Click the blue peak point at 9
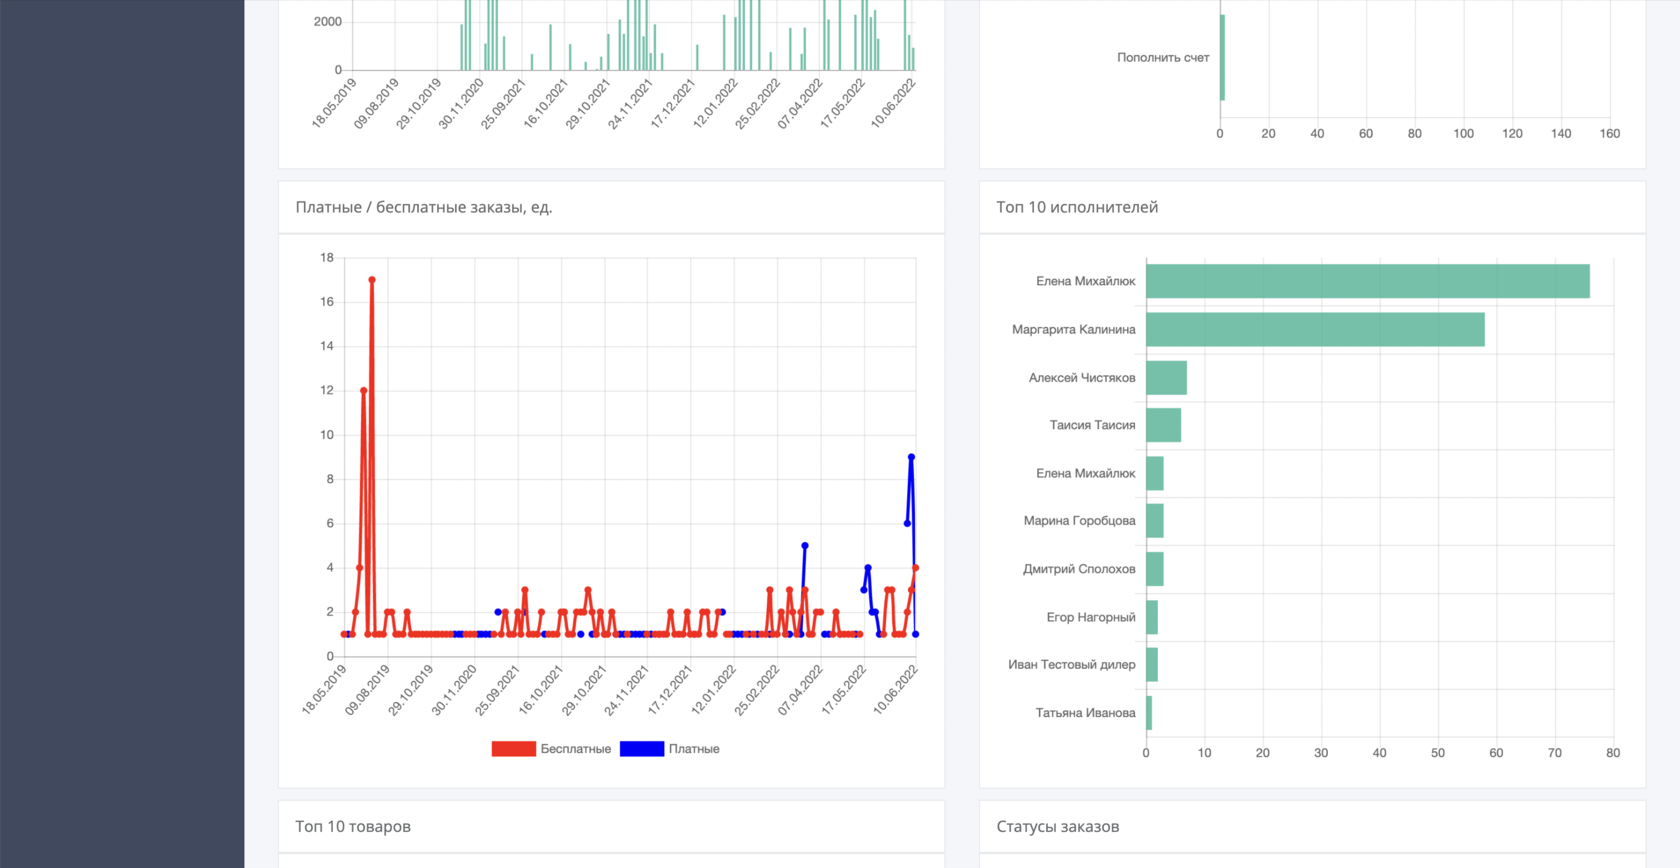The width and height of the screenshot is (1680, 868). (911, 457)
